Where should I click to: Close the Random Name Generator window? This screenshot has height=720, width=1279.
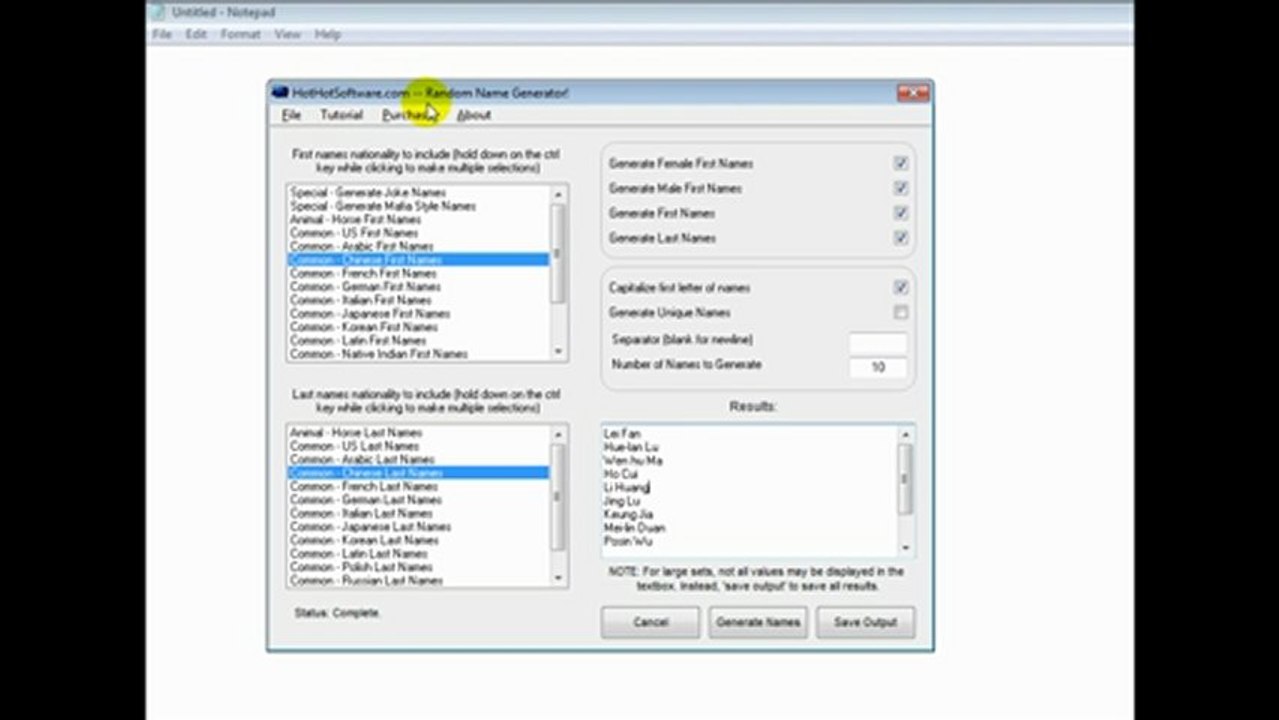pos(912,93)
